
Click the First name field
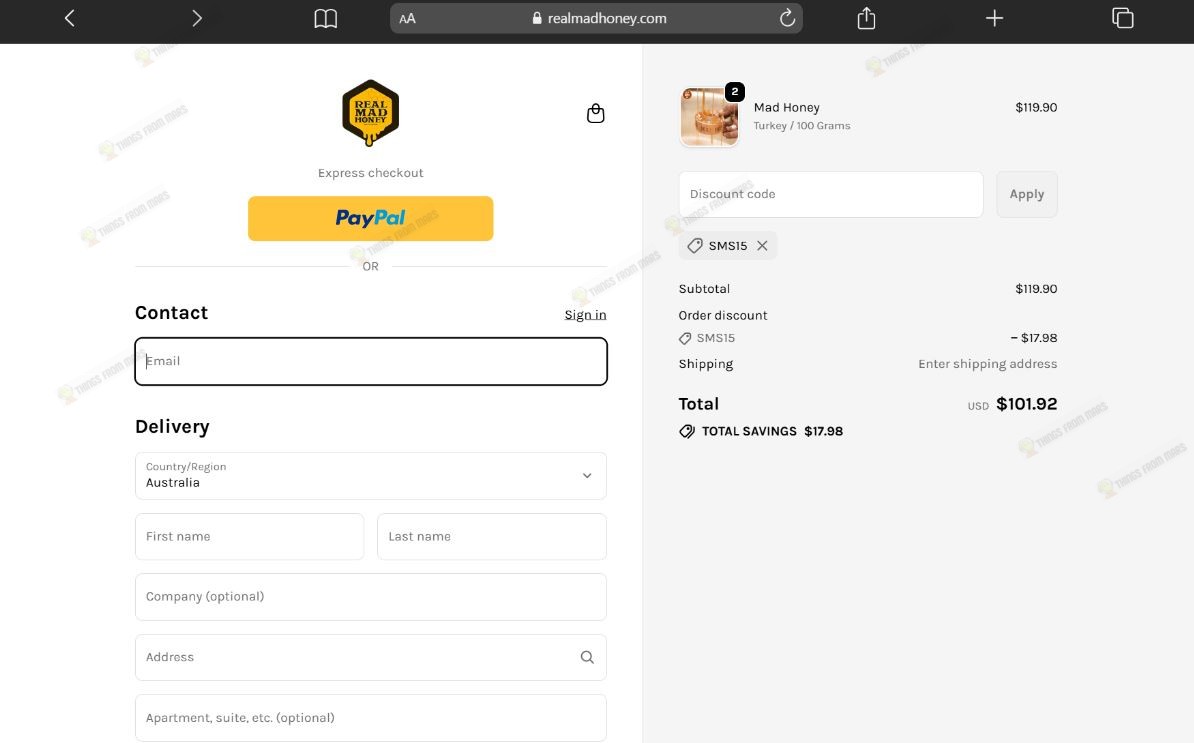(x=250, y=537)
